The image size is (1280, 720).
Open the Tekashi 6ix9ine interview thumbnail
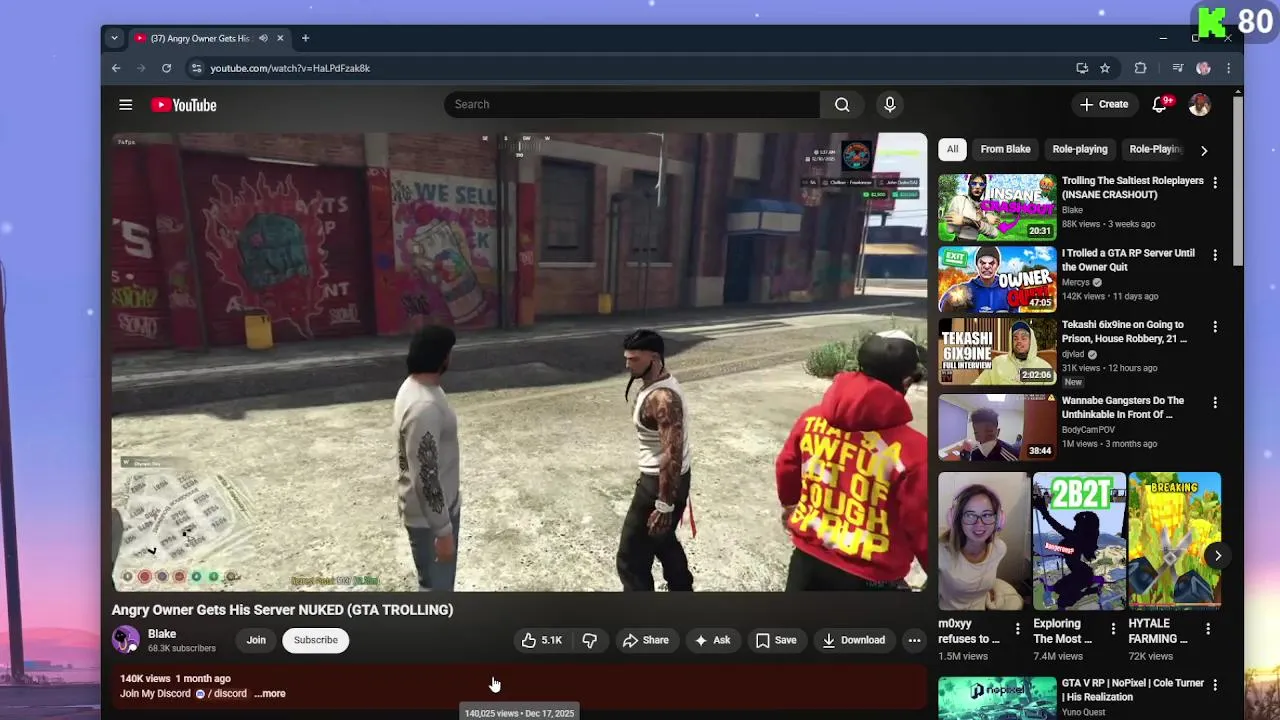(x=997, y=351)
